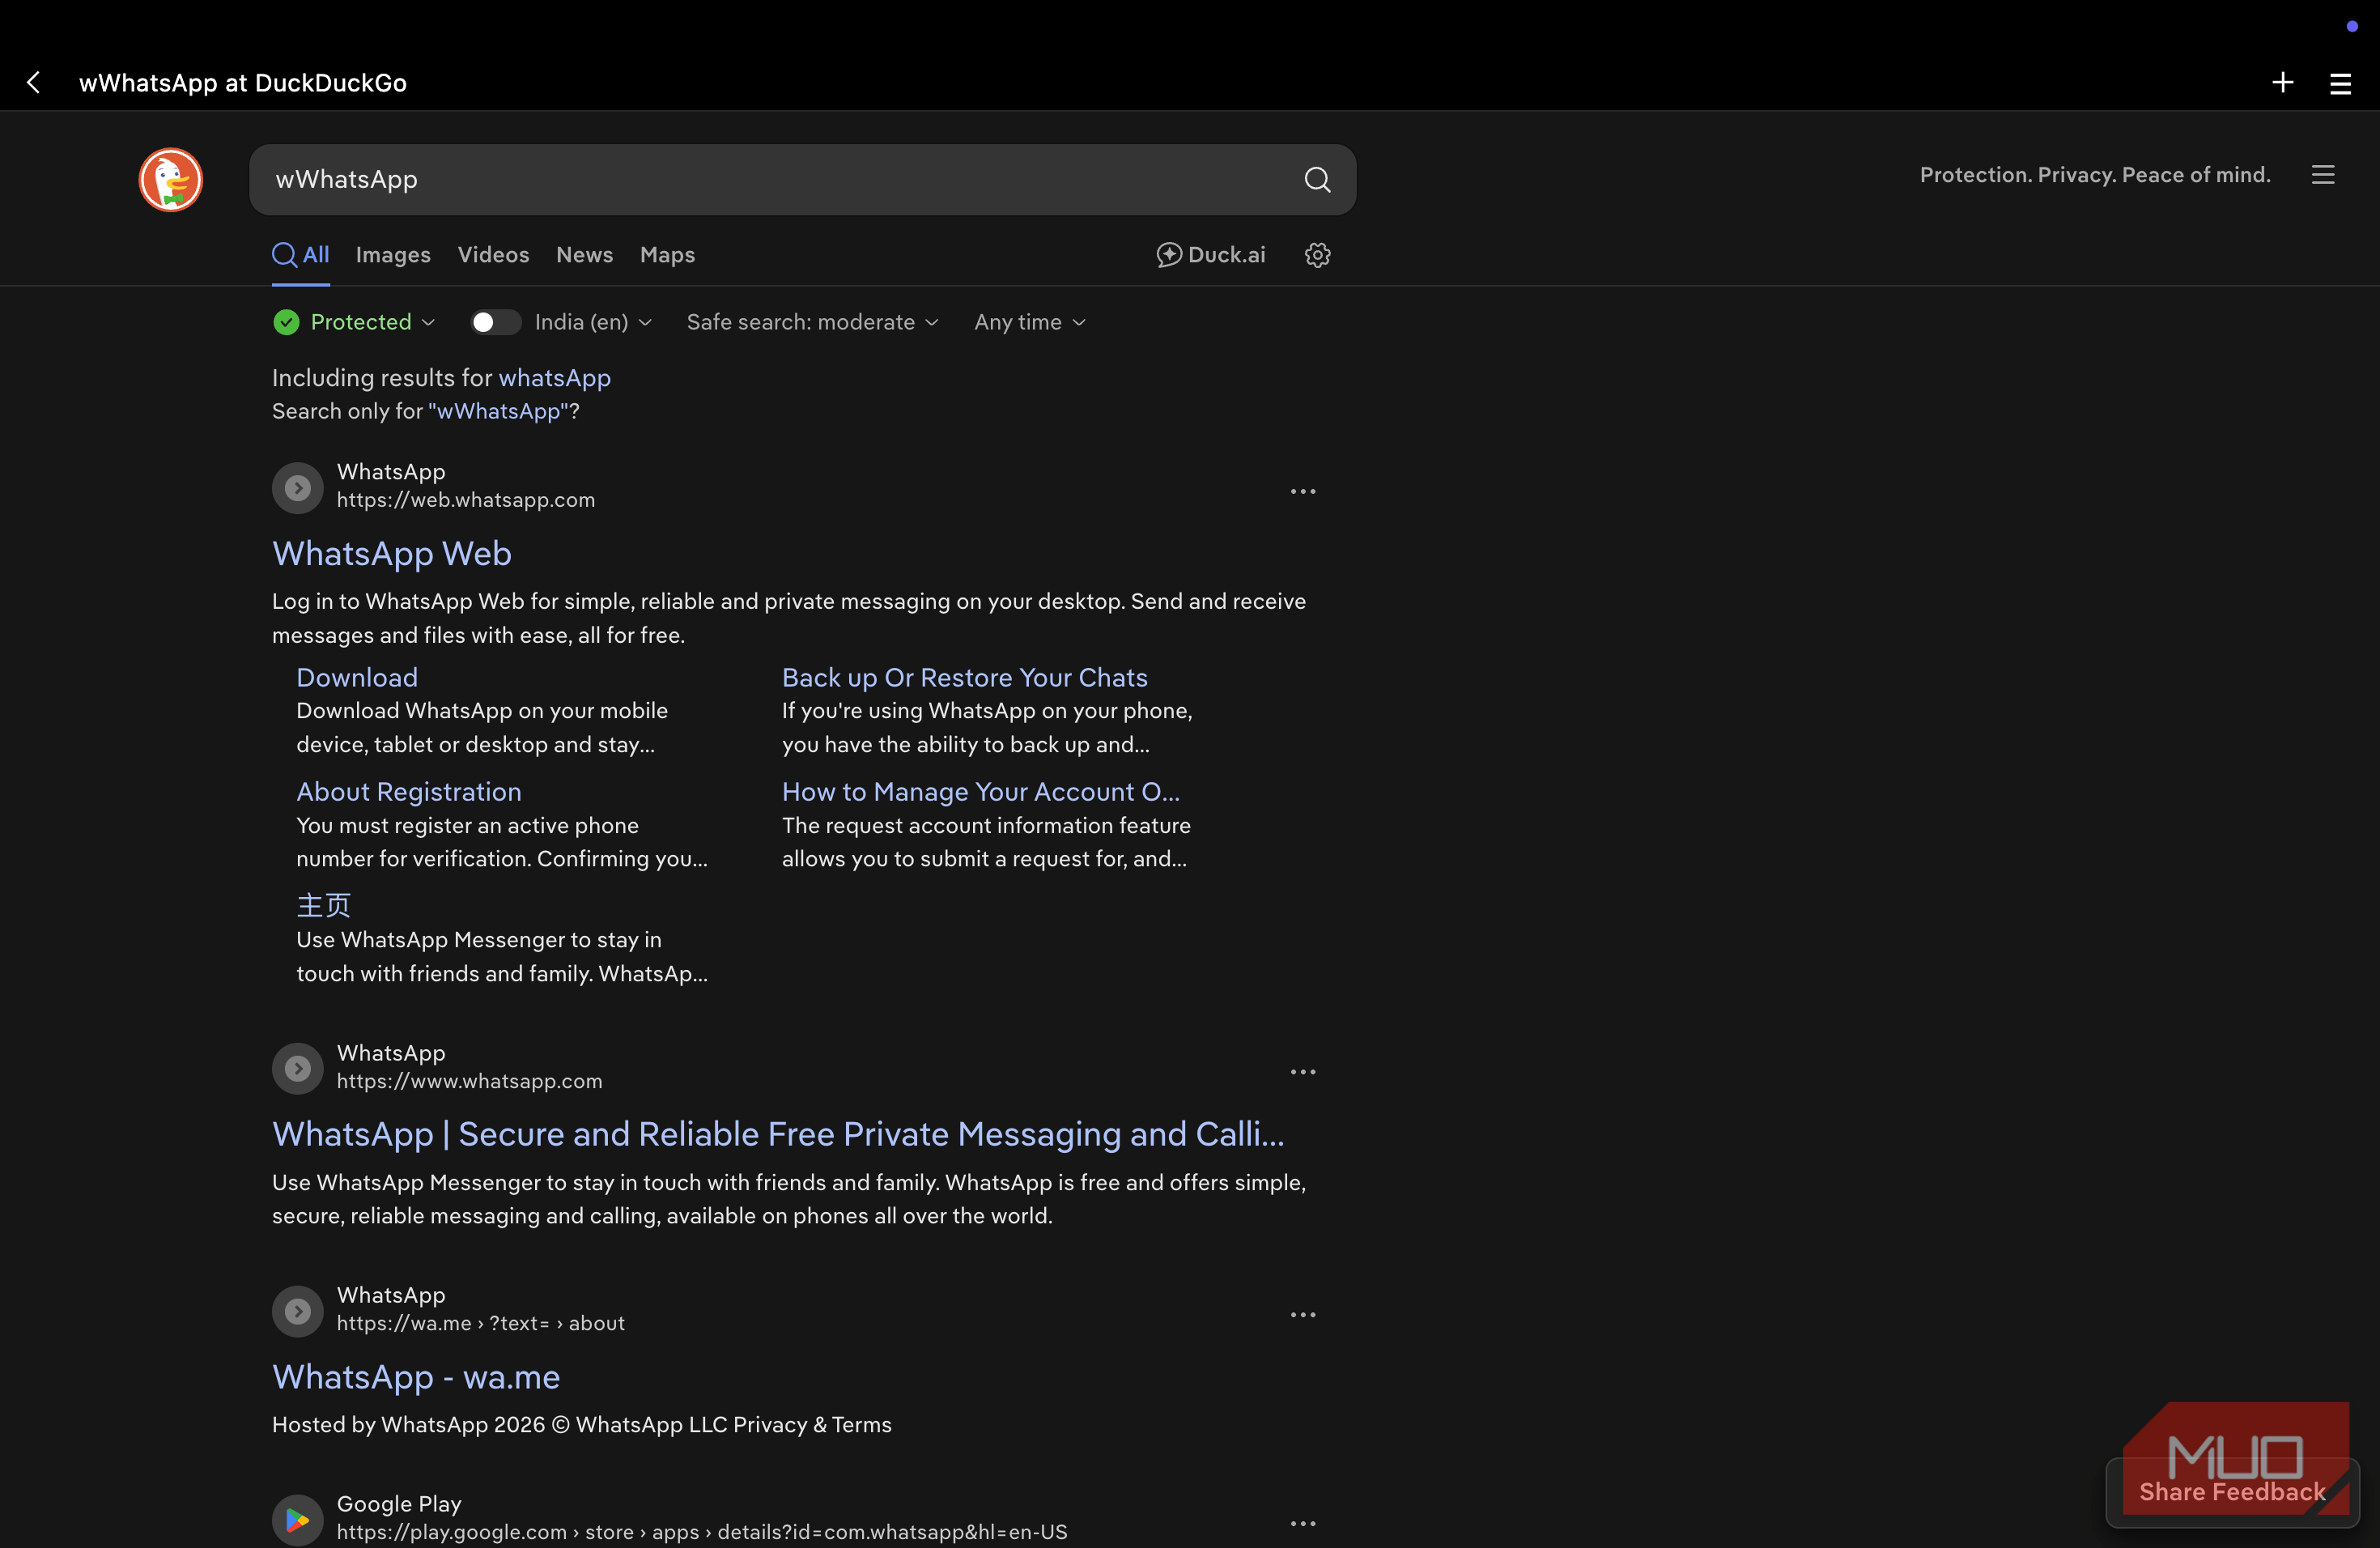Image resolution: width=2380 pixels, height=1548 pixels.
Task: Open more options for Google Play result
Action: pyautogui.click(x=1302, y=1523)
